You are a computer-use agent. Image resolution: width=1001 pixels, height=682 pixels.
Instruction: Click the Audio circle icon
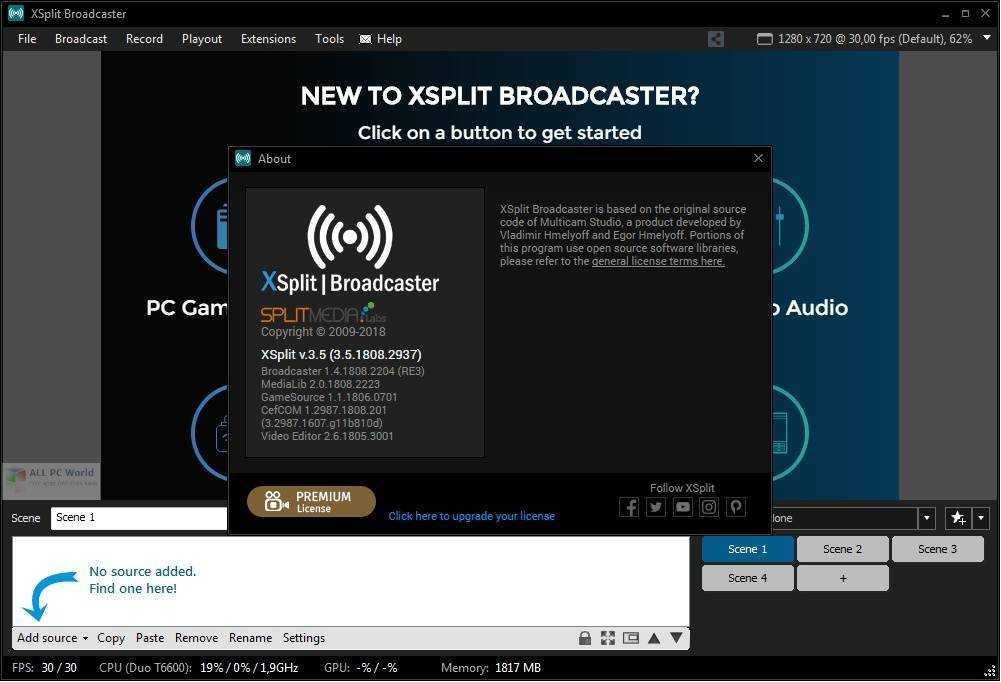point(790,225)
